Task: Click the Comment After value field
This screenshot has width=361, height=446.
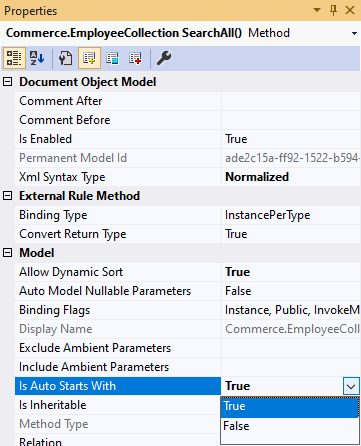Action: coord(291,101)
